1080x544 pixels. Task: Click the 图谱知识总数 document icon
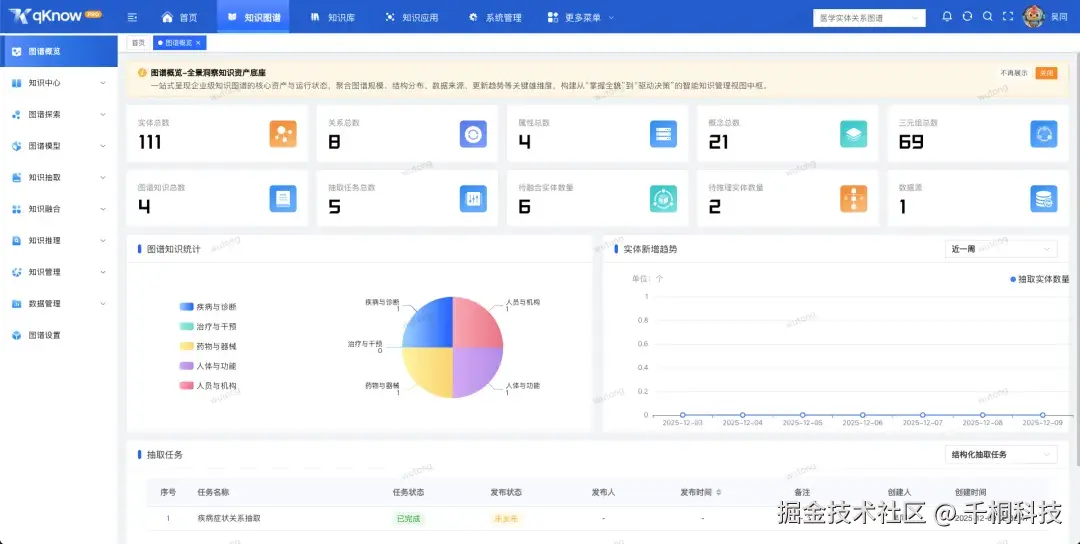283,198
